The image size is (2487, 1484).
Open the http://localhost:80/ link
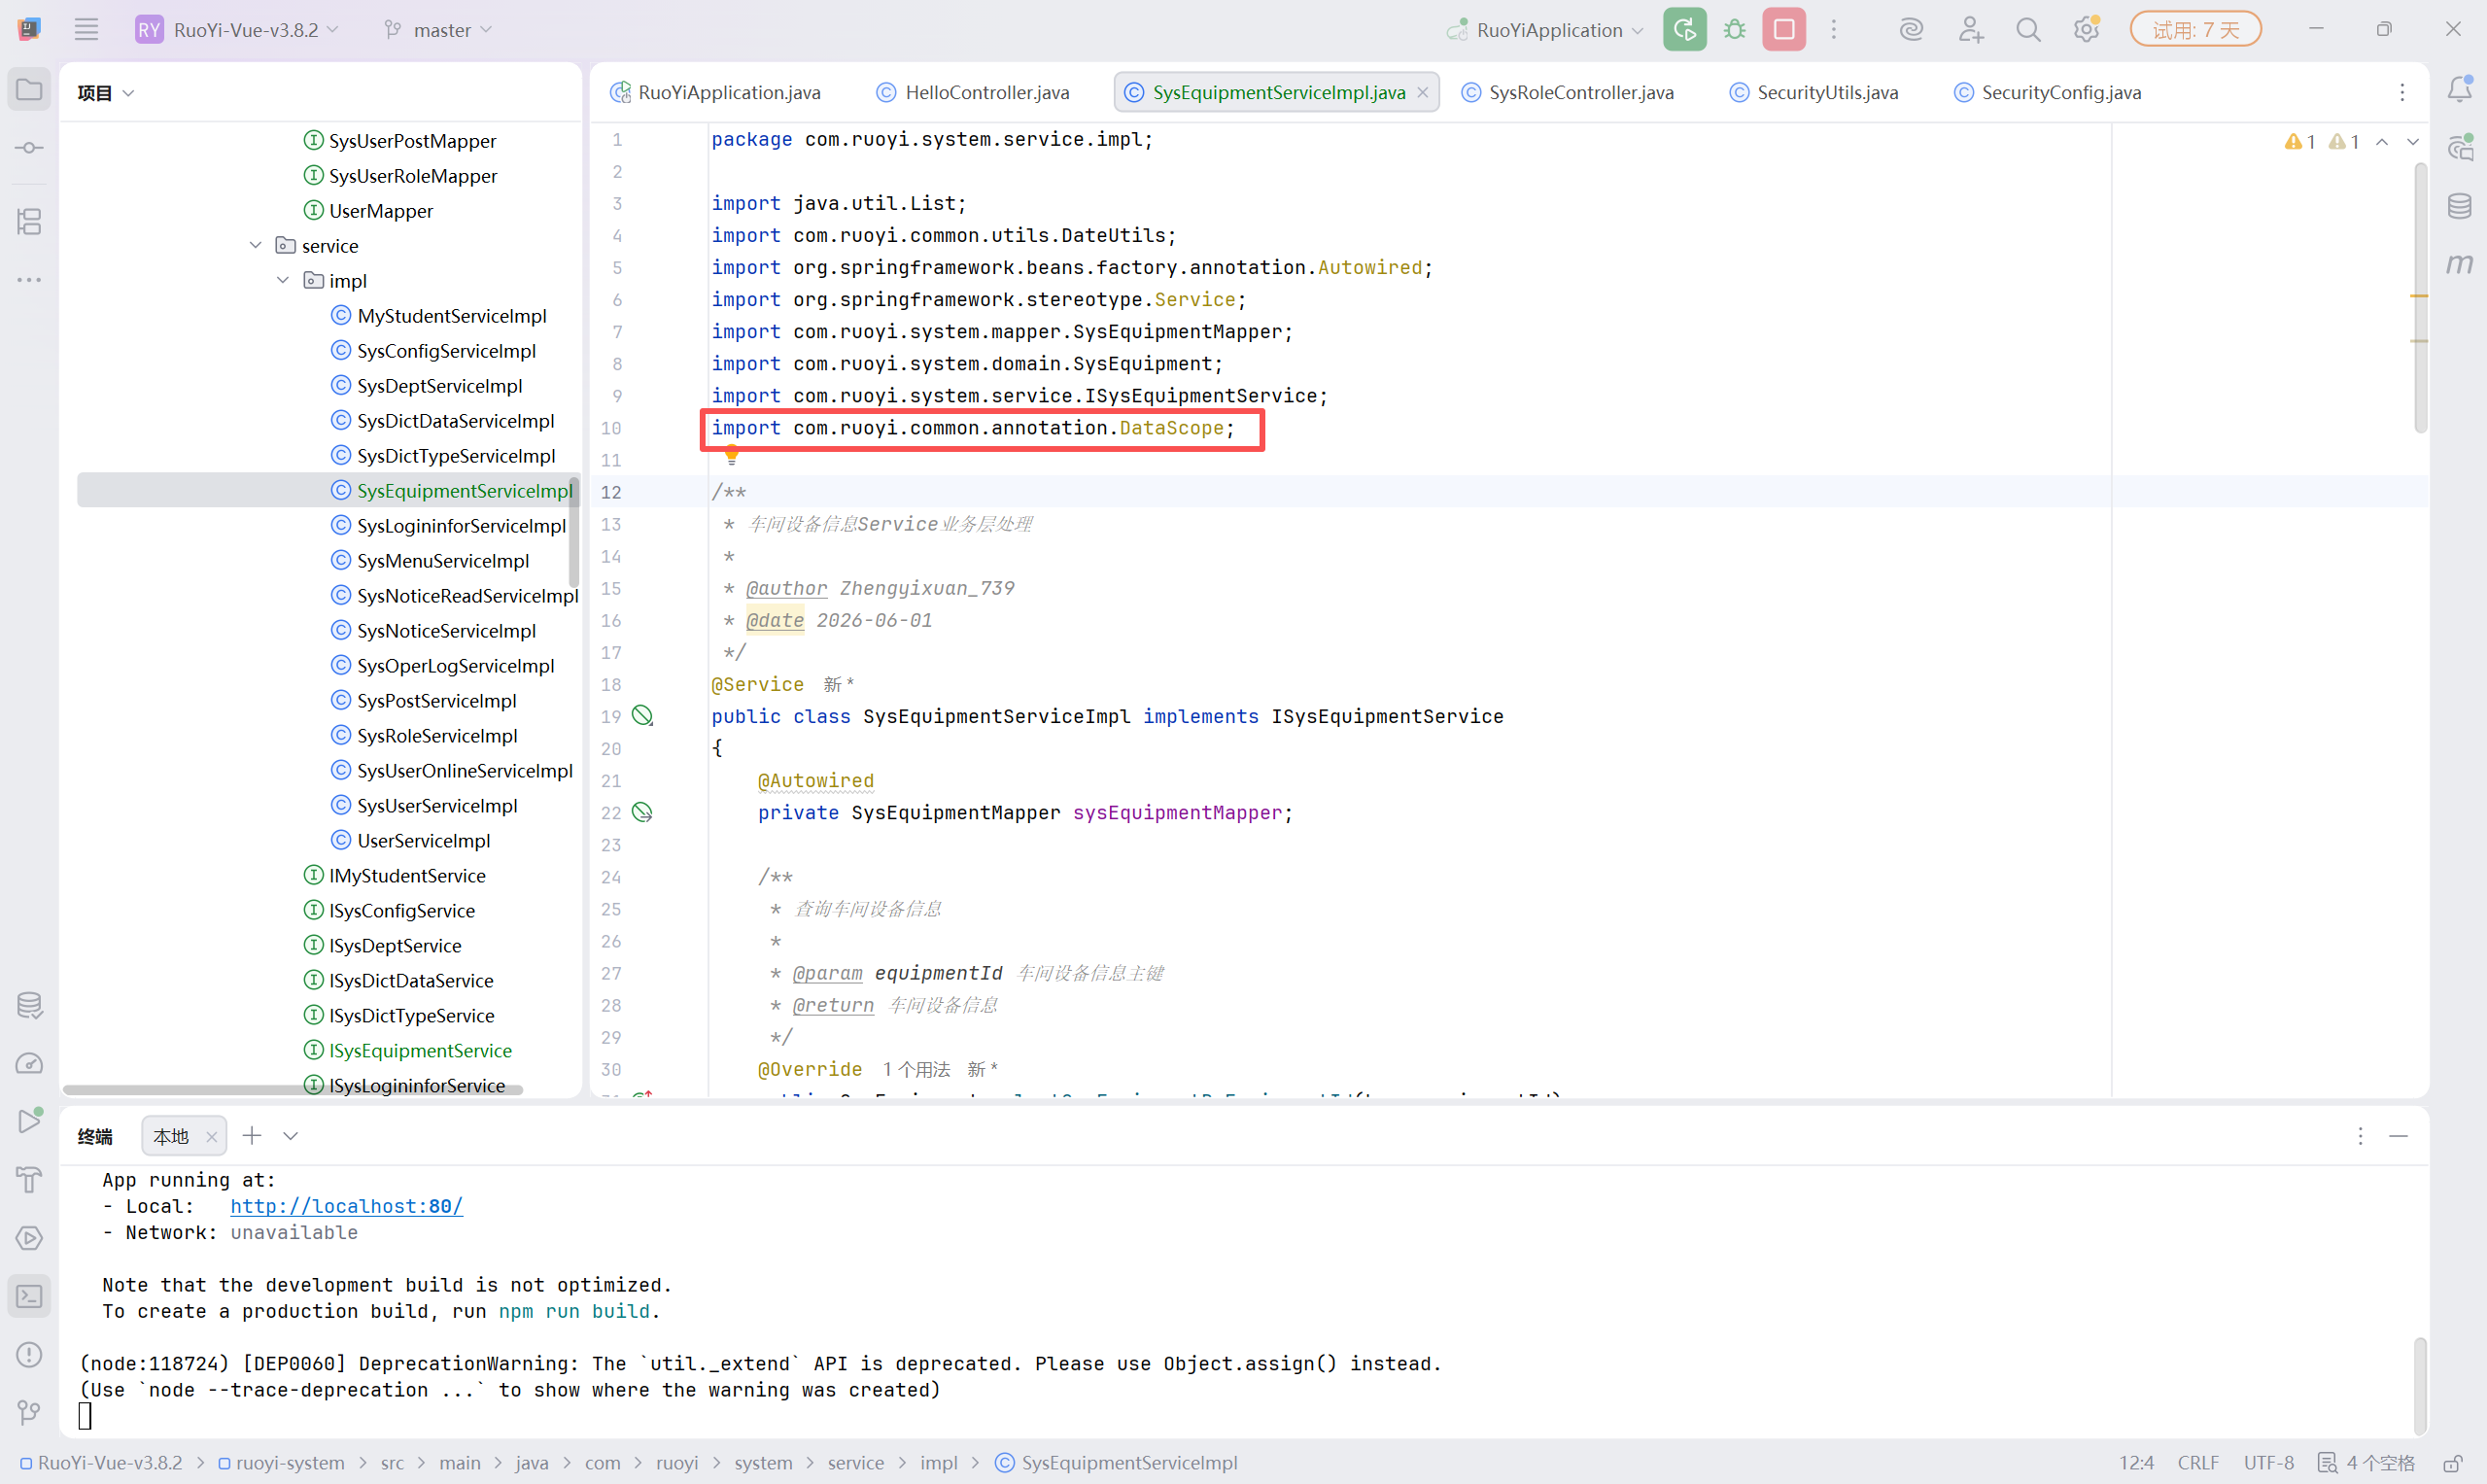point(346,1206)
